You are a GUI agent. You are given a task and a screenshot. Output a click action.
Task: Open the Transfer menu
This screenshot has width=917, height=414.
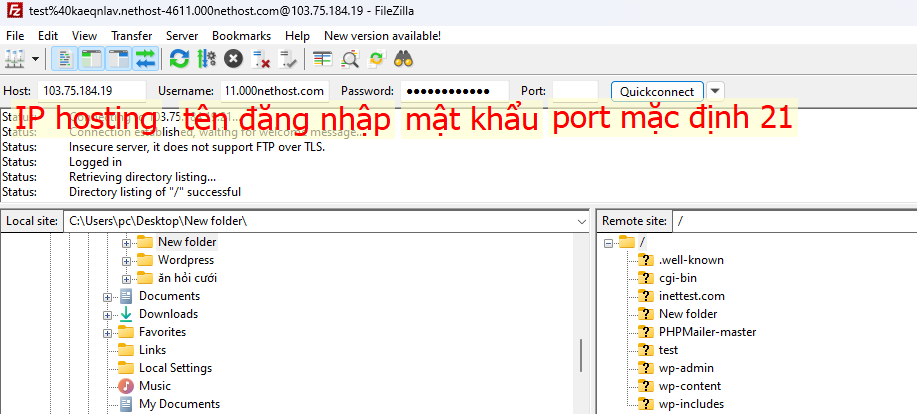tap(131, 35)
